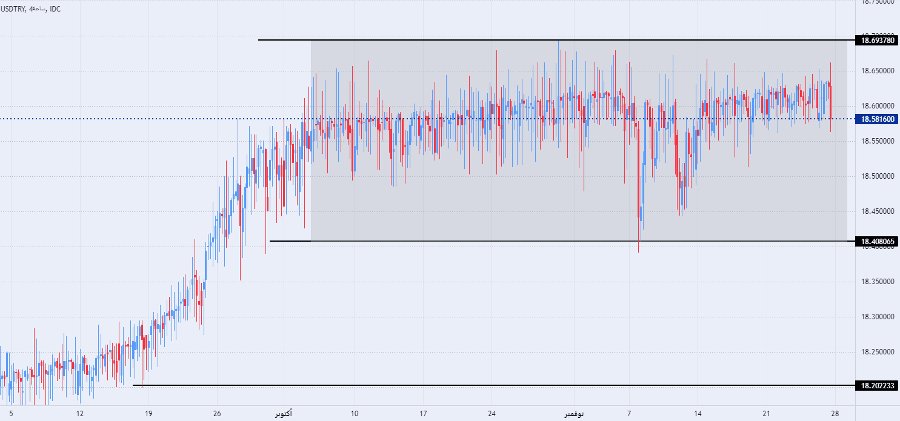Click the 18.550000 price axis label
This screenshot has width=900, height=421.
[878, 141]
